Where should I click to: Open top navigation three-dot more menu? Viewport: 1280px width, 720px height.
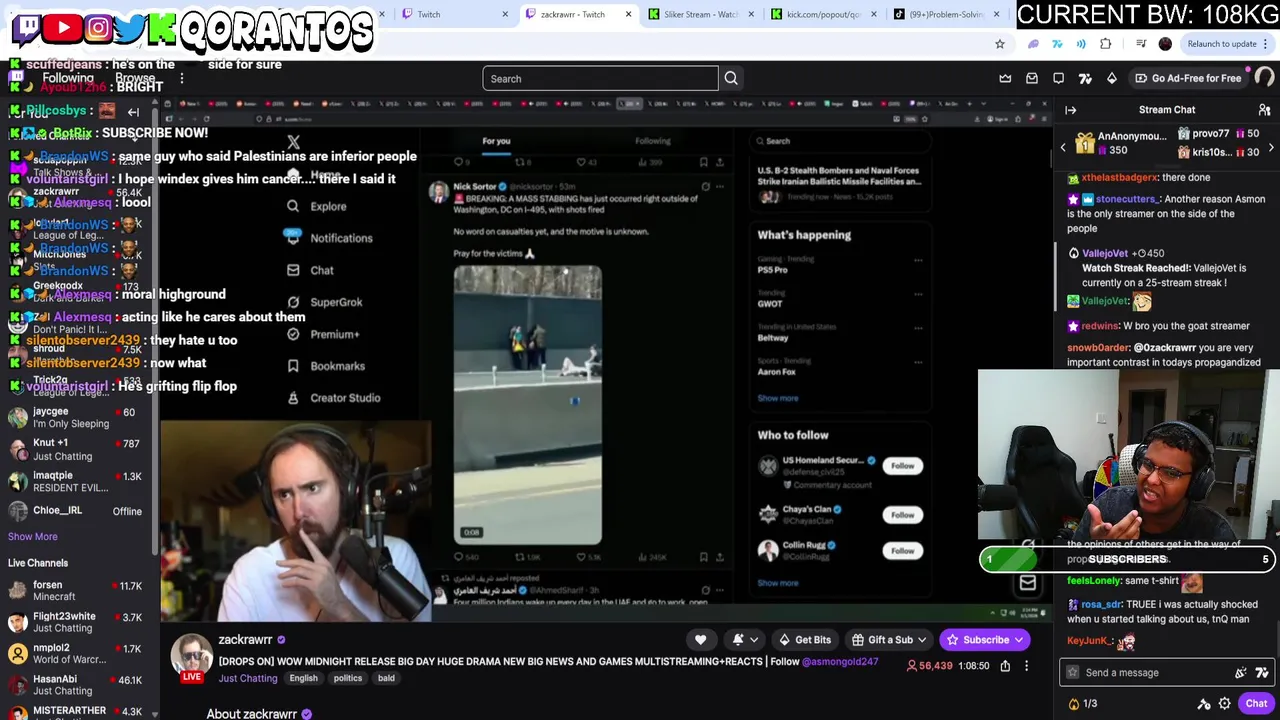[181, 78]
